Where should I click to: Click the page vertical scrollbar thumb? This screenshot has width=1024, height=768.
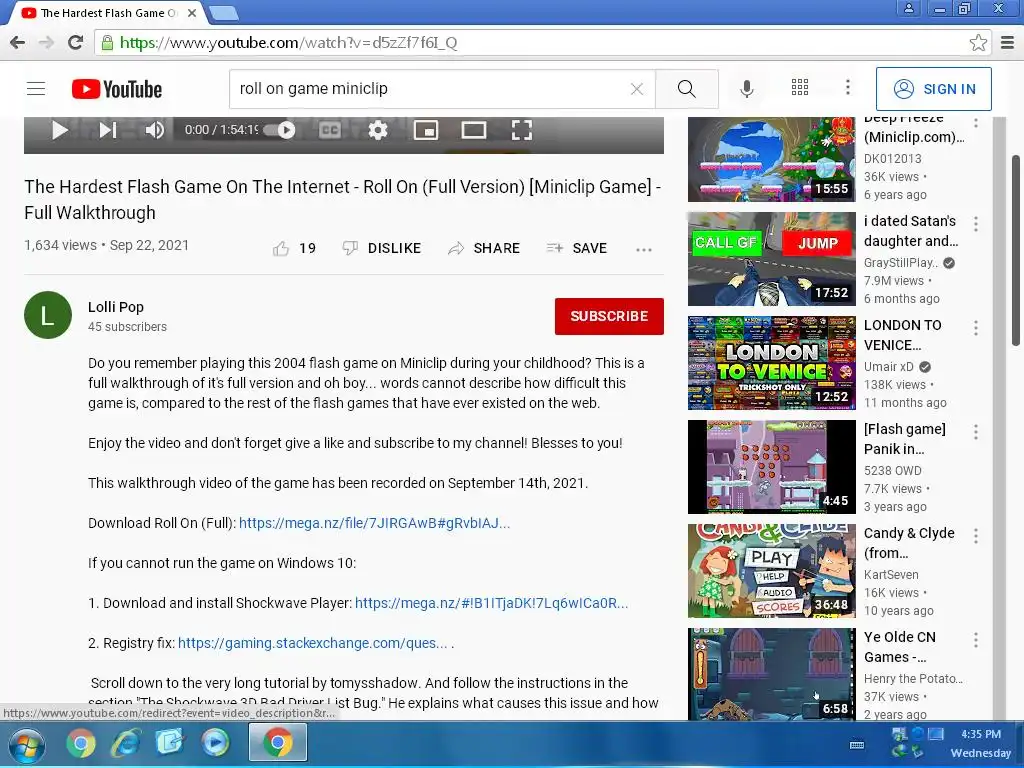pyautogui.click(x=1016, y=250)
